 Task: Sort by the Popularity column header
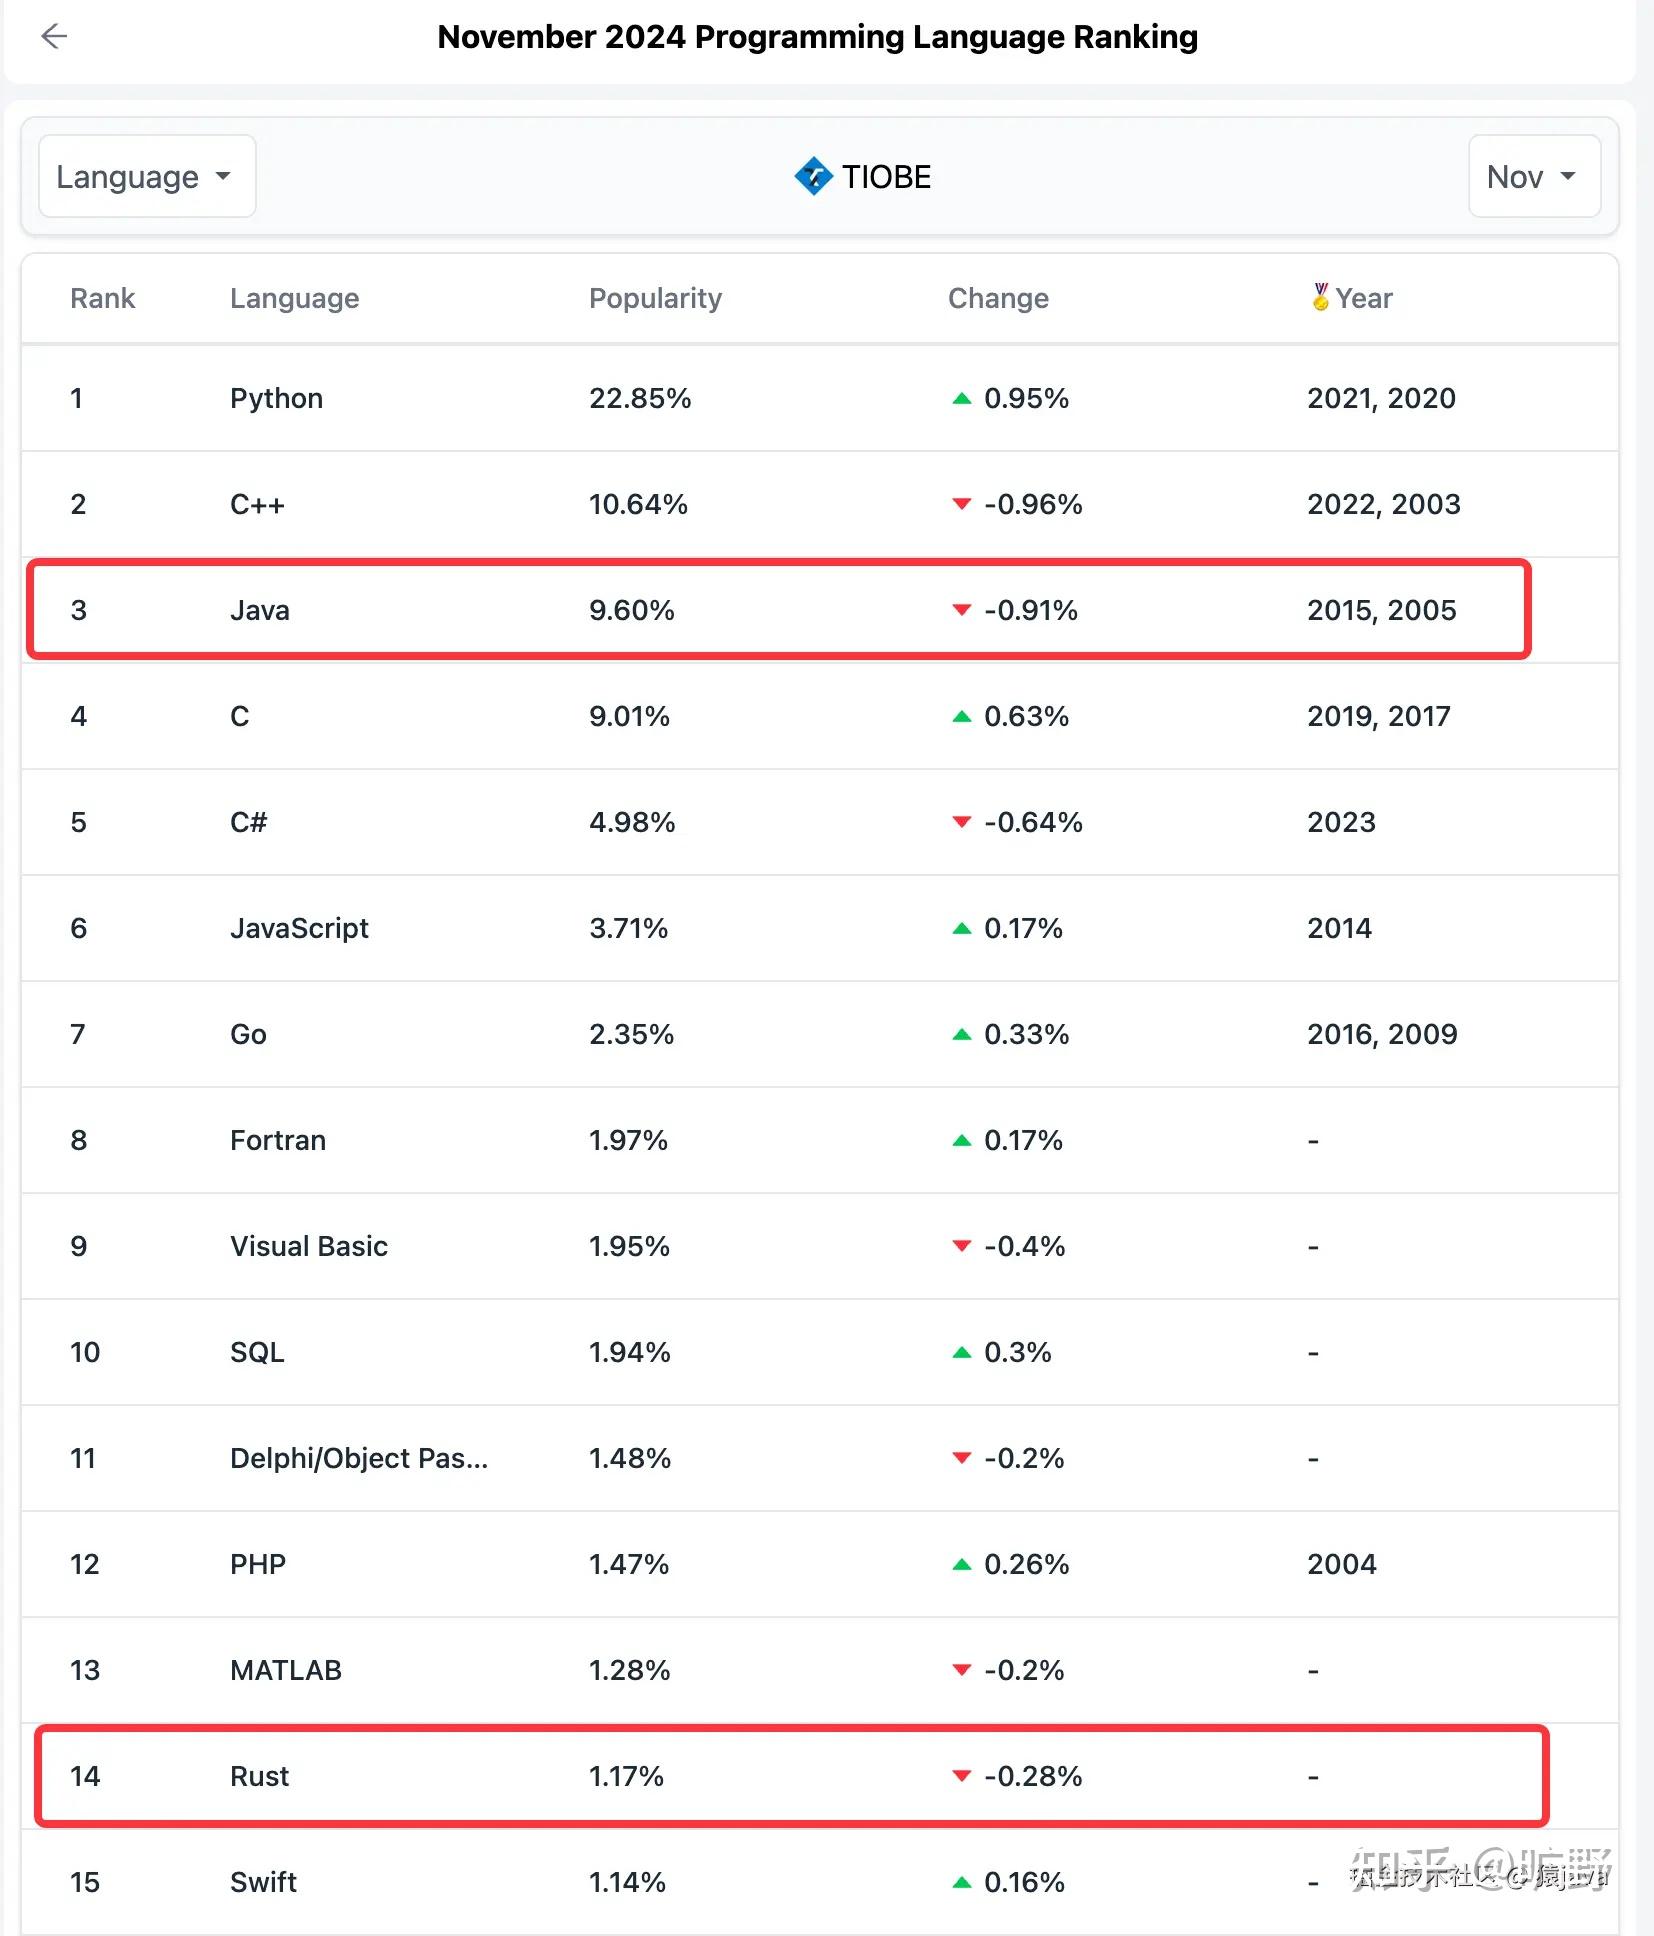pyautogui.click(x=655, y=298)
